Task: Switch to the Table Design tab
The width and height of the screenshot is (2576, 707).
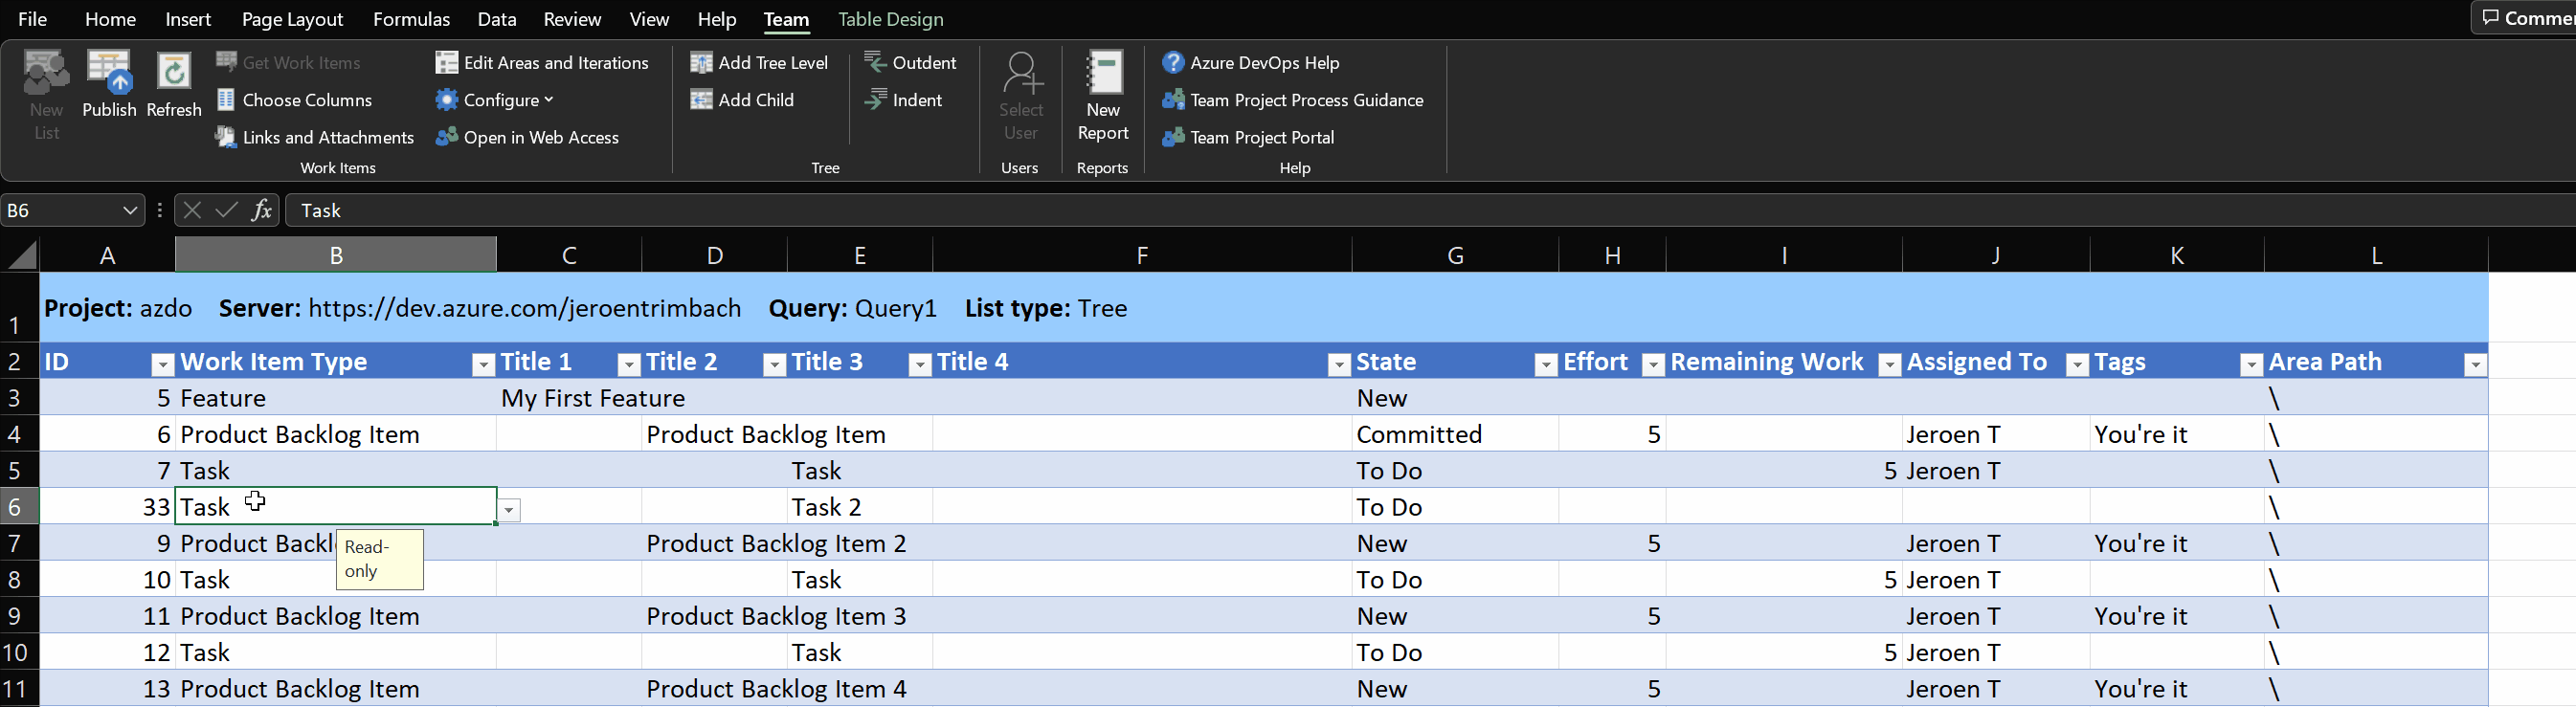Action: 890,19
